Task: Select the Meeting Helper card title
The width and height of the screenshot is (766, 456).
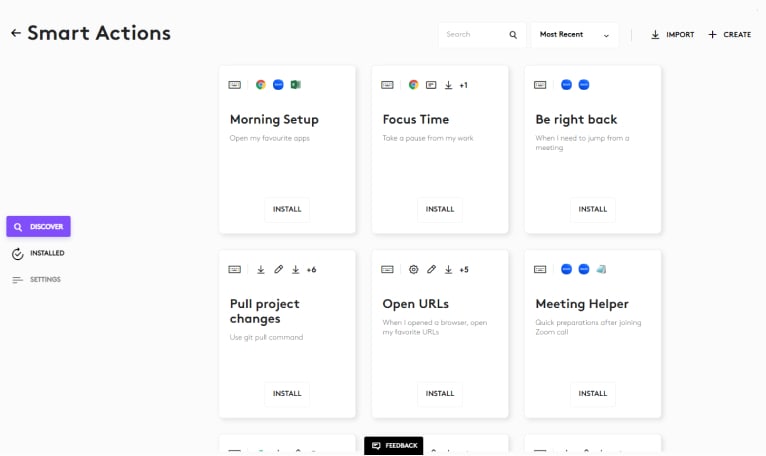Action: 582,304
